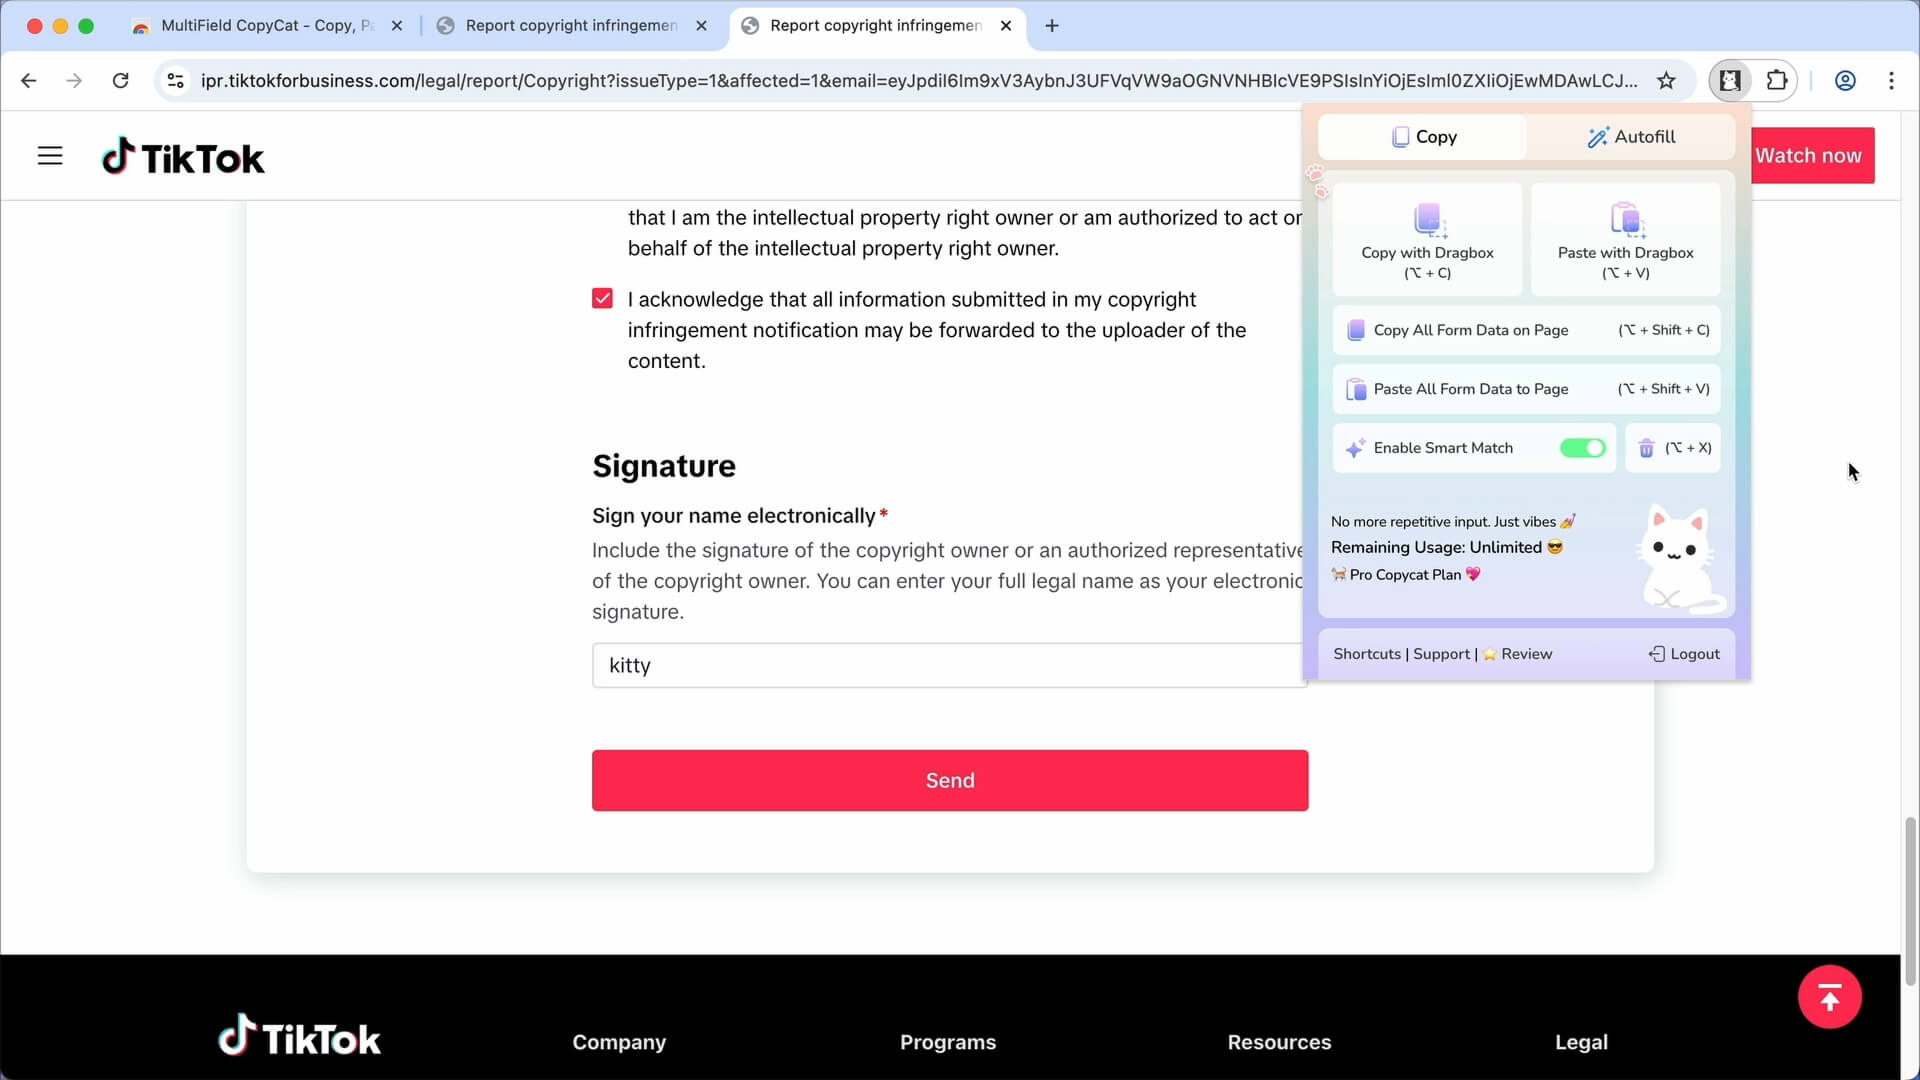The height and width of the screenshot is (1080, 1920).
Task: Click the Copy All Form Data on Page option
Action: pos(1470,330)
